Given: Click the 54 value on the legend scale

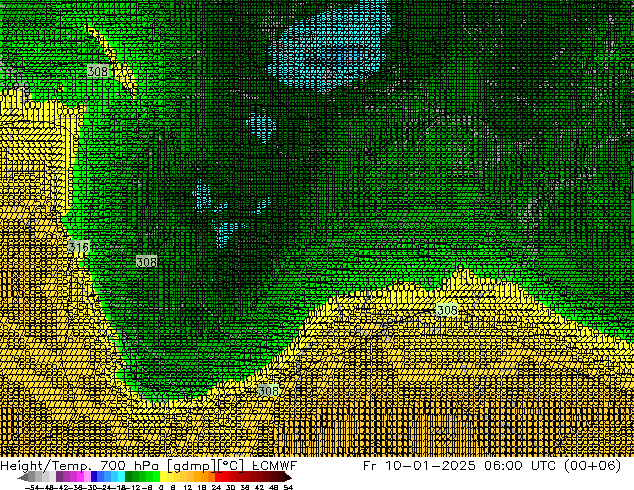Looking at the screenshot, I should (x=288, y=488).
